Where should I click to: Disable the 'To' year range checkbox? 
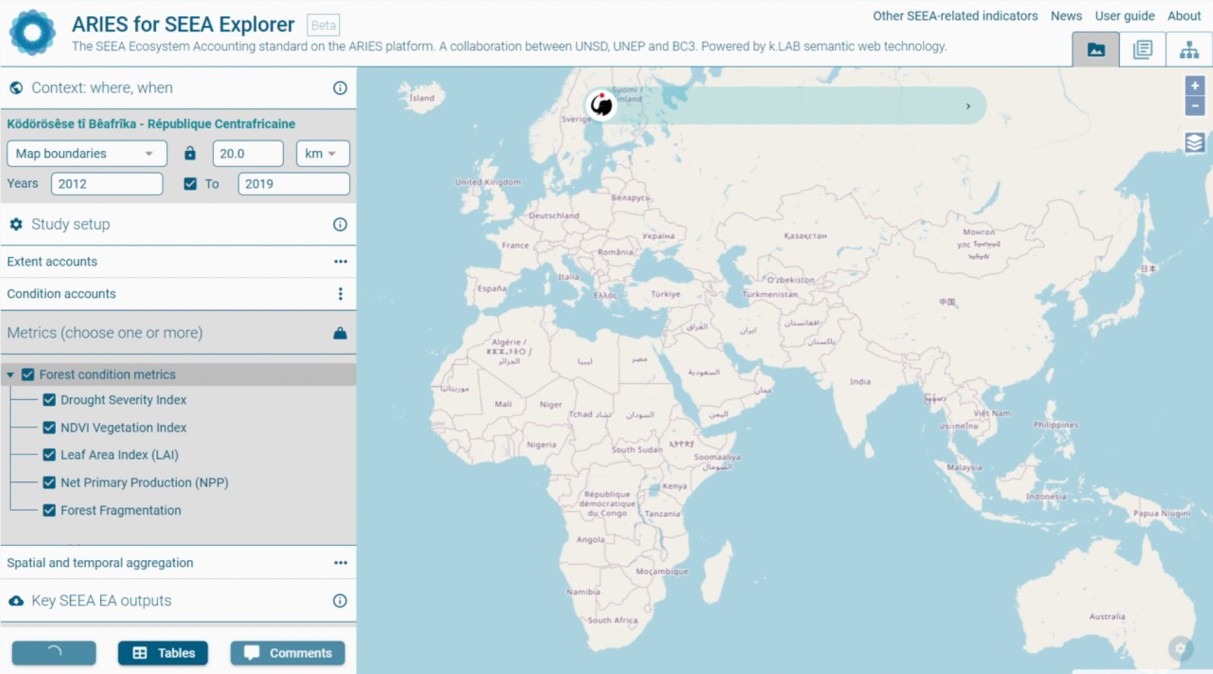coord(190,184)
